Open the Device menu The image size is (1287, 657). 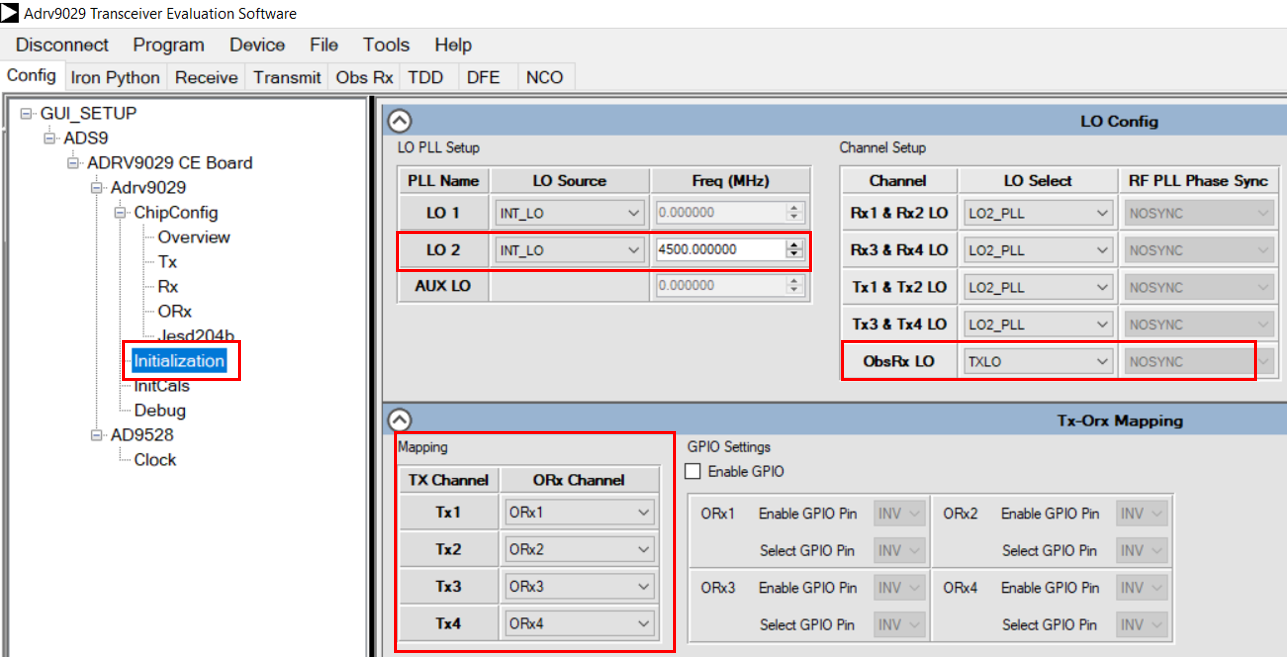tap(257, 45)
